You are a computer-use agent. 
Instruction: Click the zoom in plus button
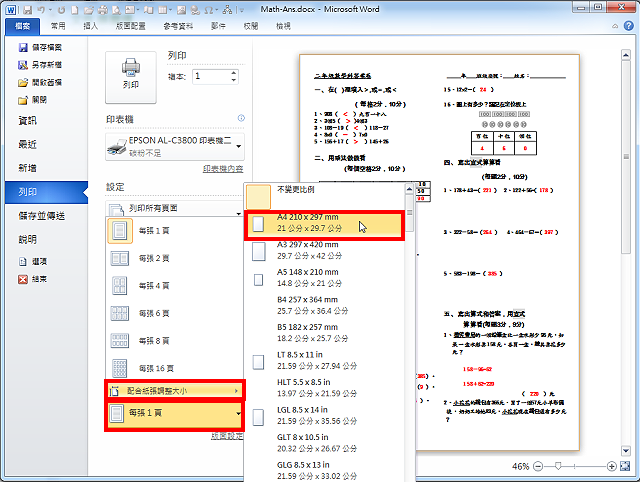point(611,466)
